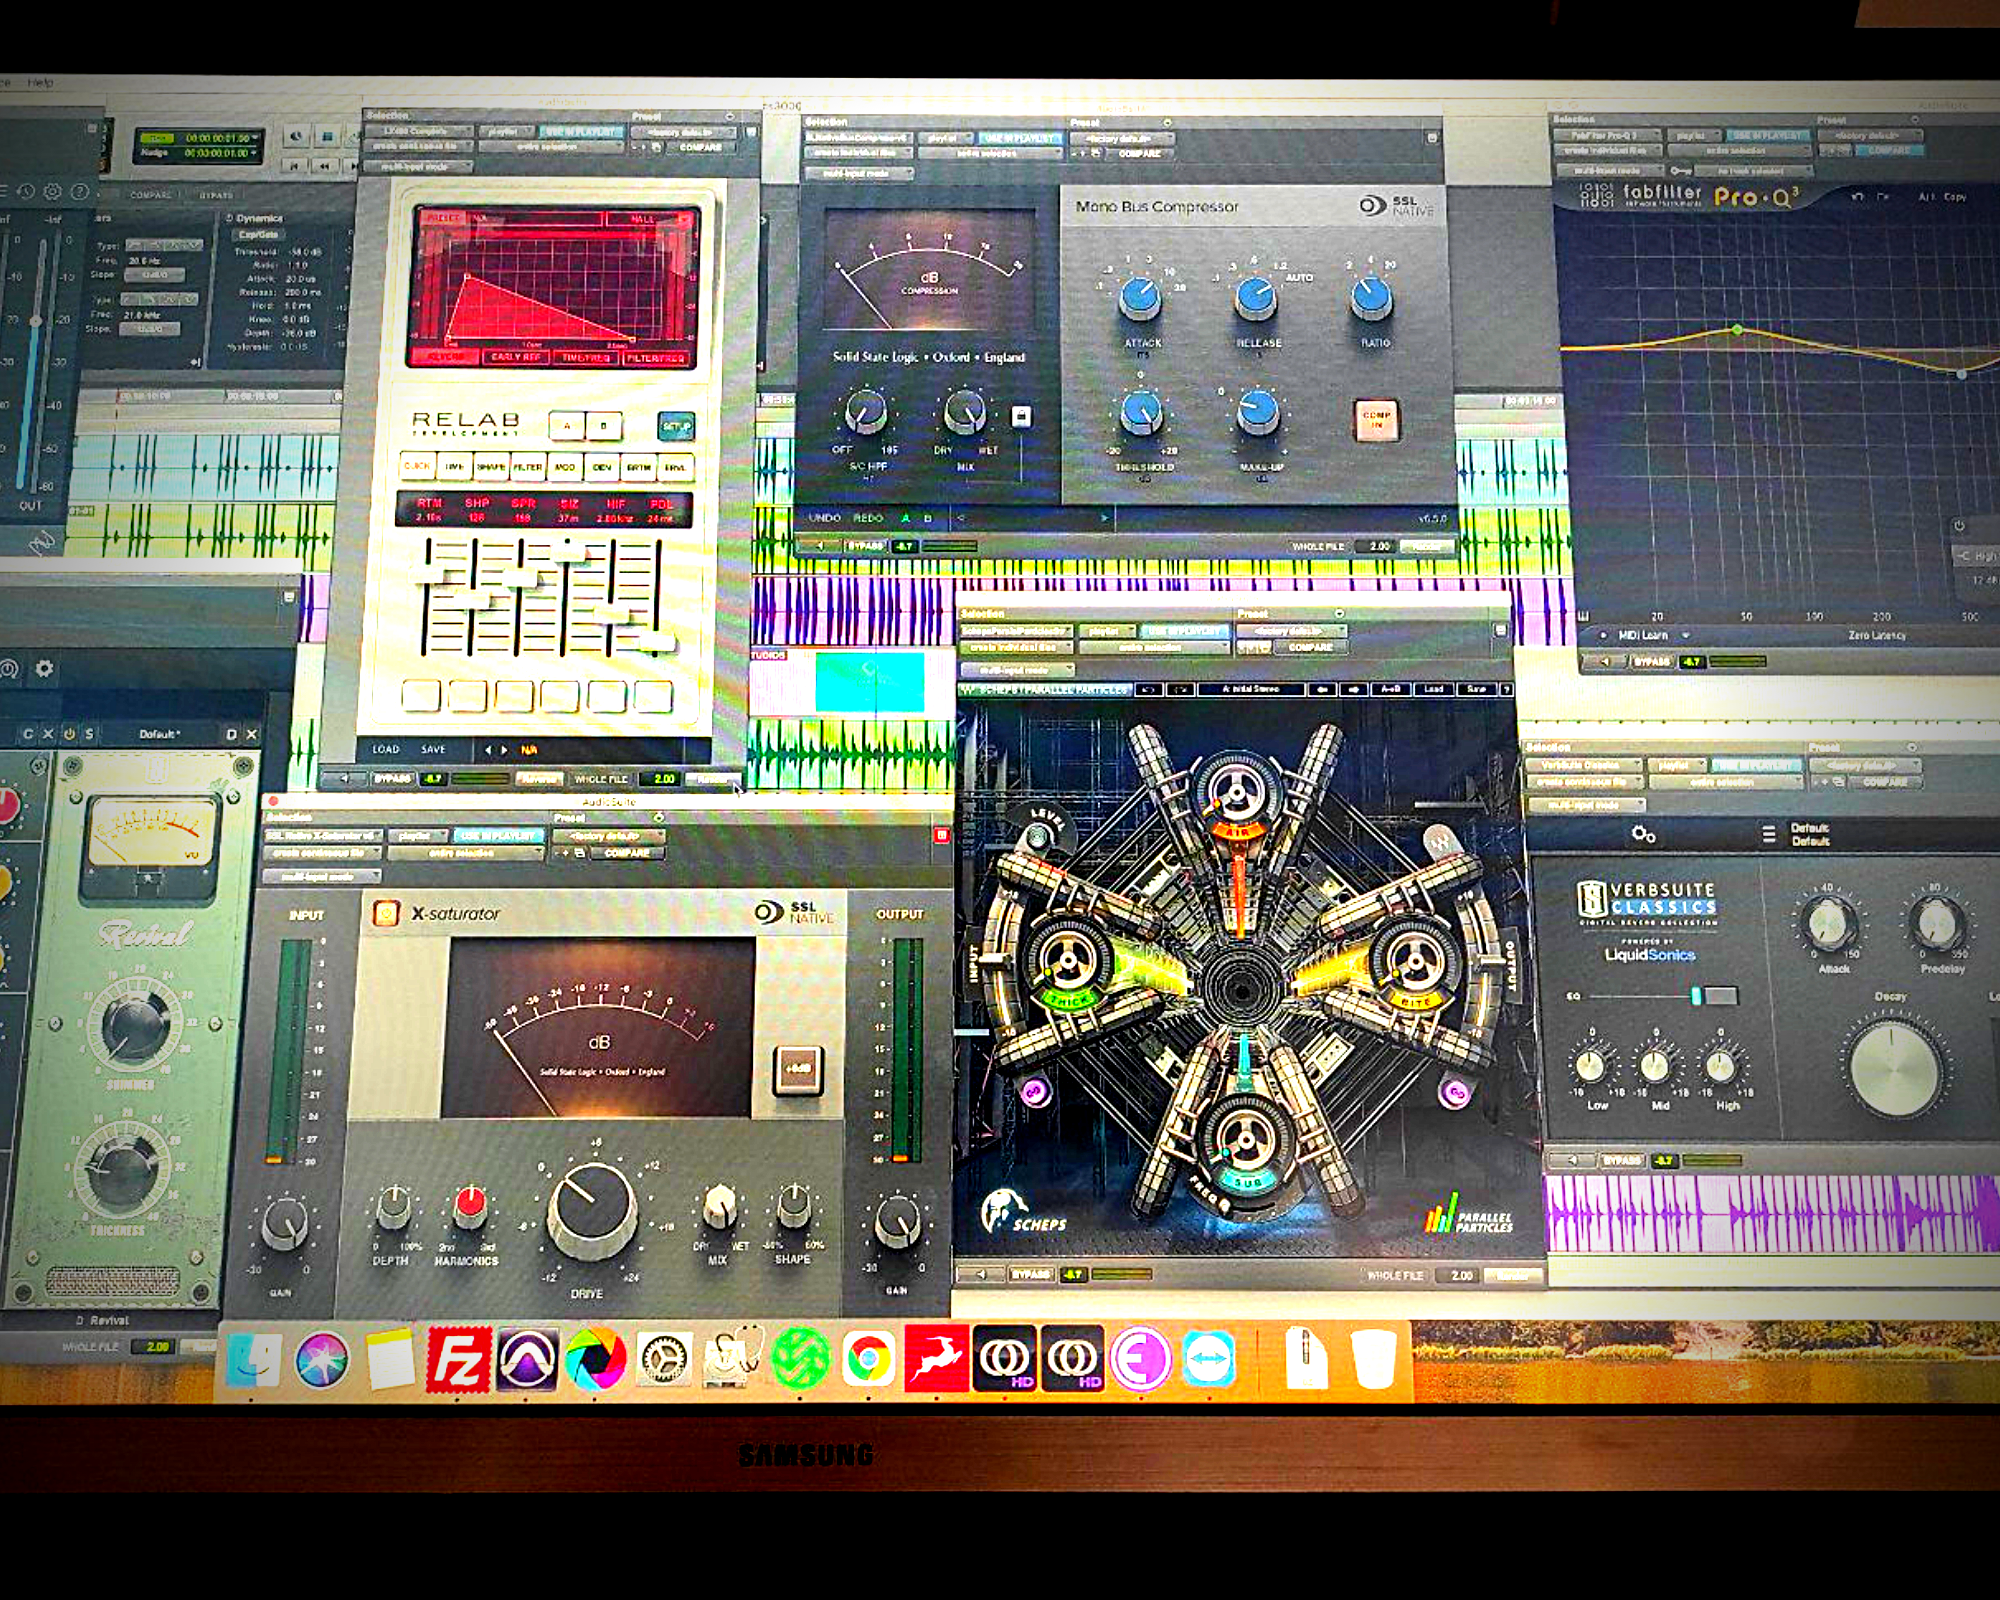
Task: Open factory default preset dropdown in VerbSuite window
Action: (1866, 766)
